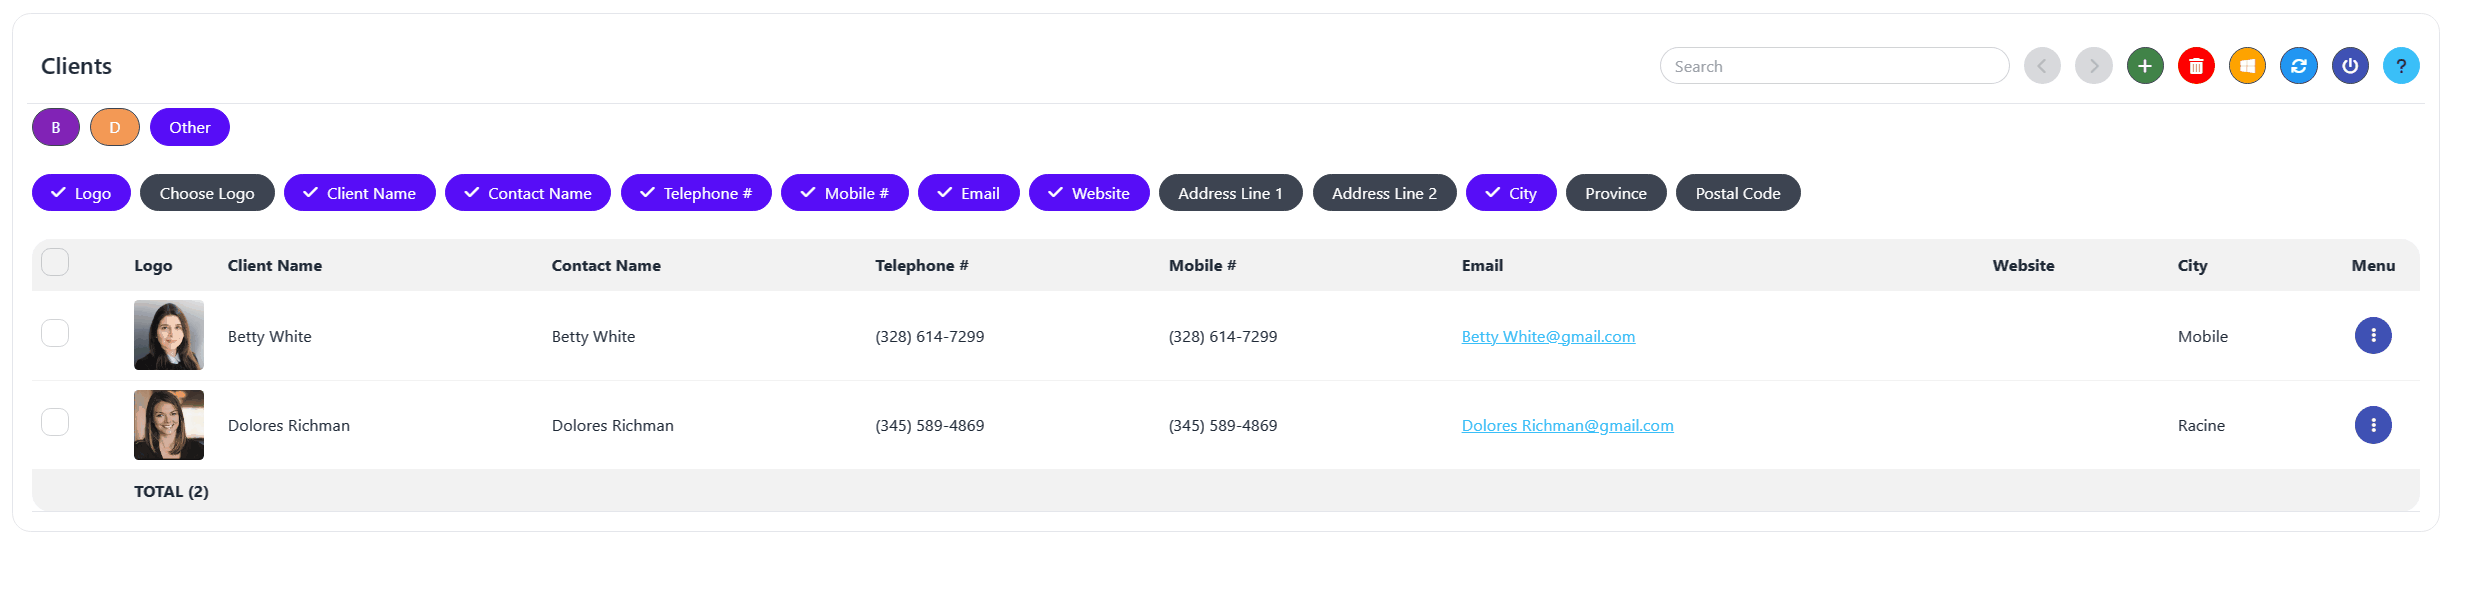Open Betty White email link
Viewport: 2465px width, 606px height.
(1548, 337)
